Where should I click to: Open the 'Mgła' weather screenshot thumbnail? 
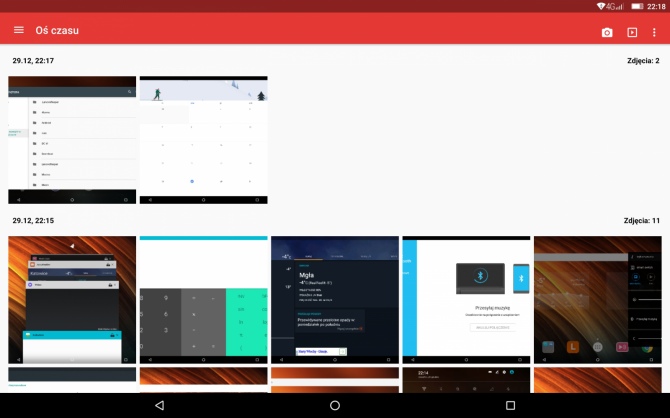334,300
